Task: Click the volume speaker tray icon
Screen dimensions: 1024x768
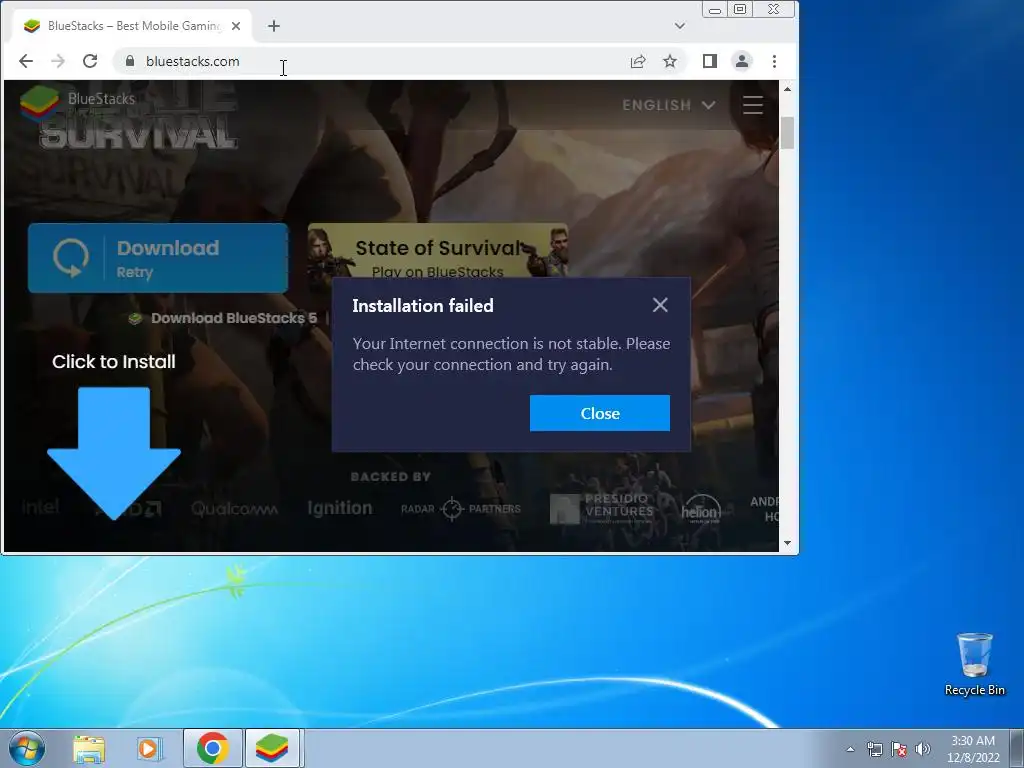Action: click(922, 749)
